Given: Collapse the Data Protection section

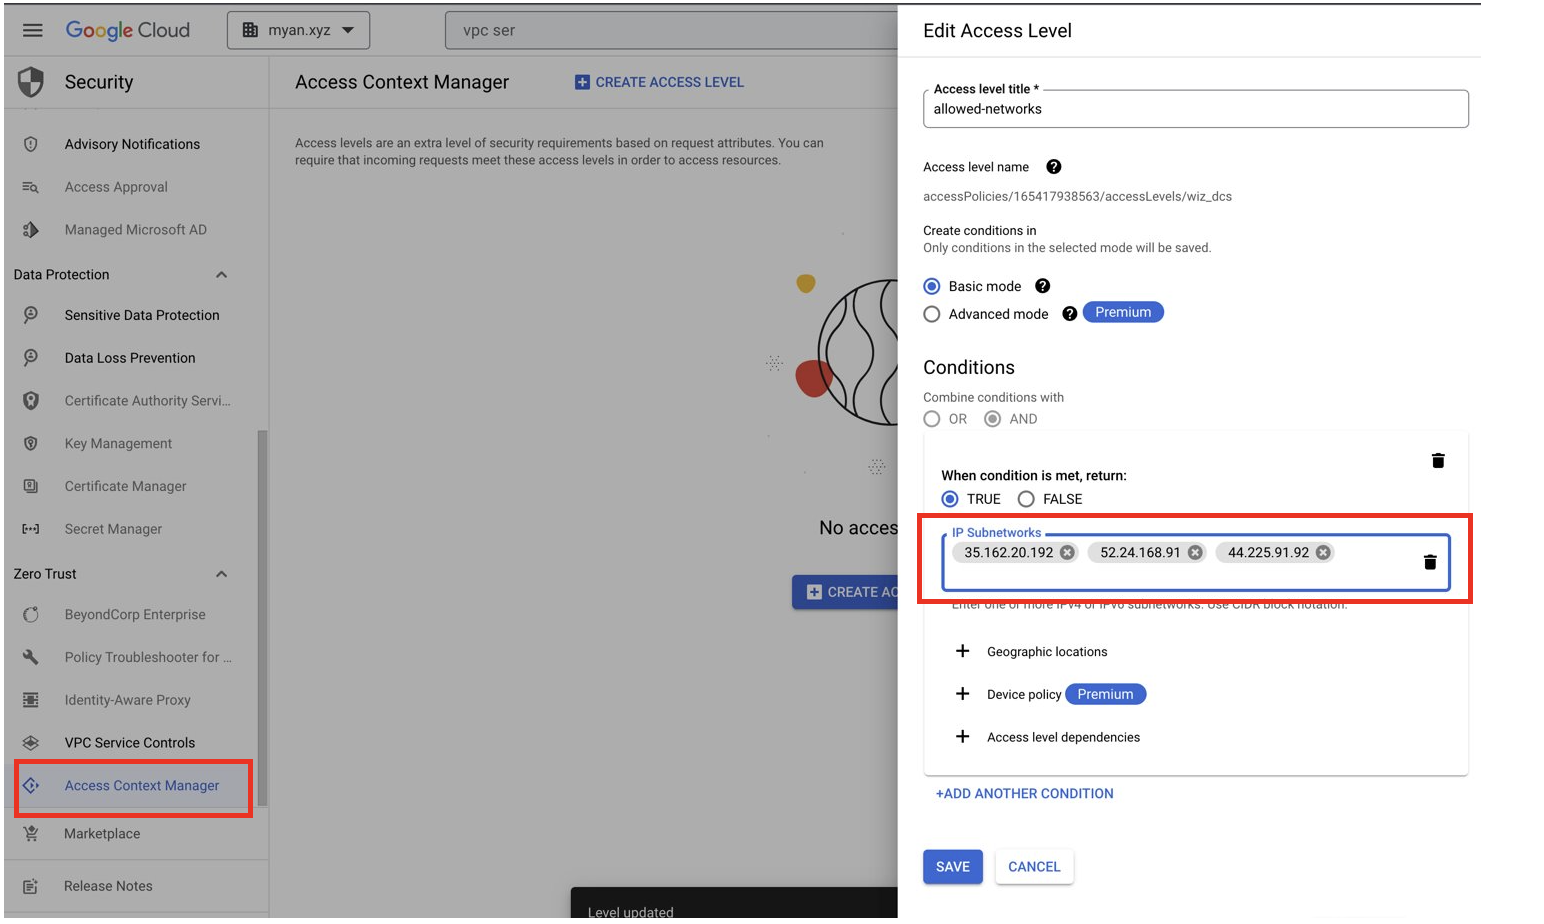Looking at the screenshot, I should point(221,274).
